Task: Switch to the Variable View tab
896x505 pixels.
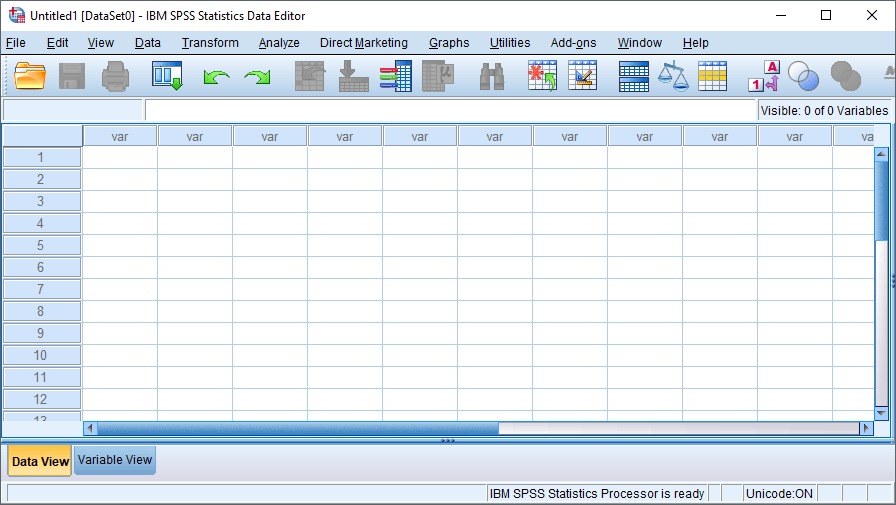Action: point(115,460)
